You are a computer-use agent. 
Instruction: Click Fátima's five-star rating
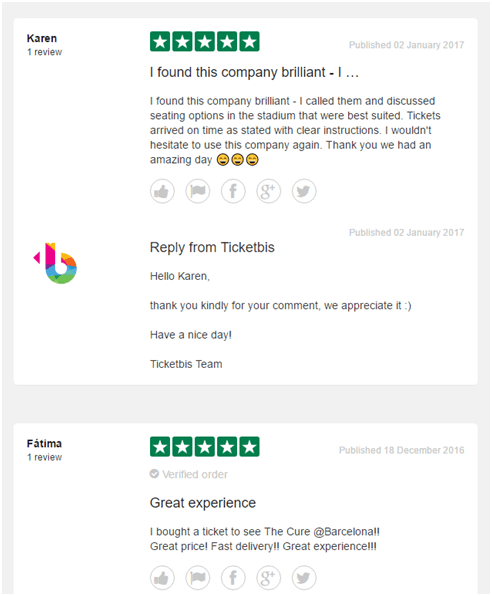click(x=205, y=447)
